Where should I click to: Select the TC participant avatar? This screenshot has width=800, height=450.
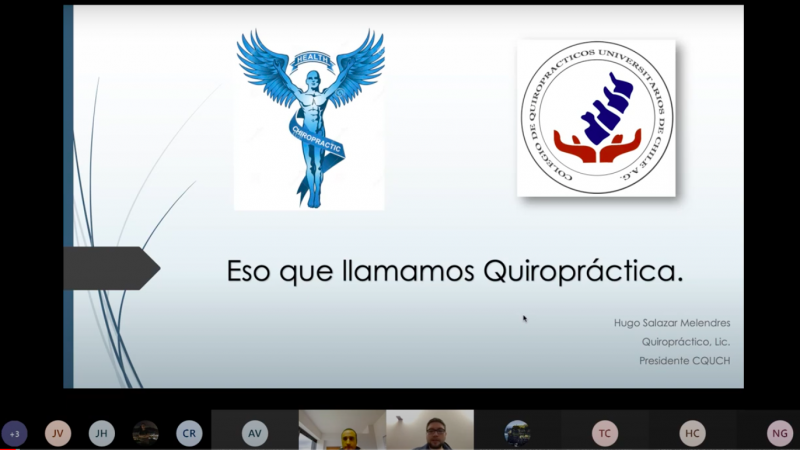[604, 433]
